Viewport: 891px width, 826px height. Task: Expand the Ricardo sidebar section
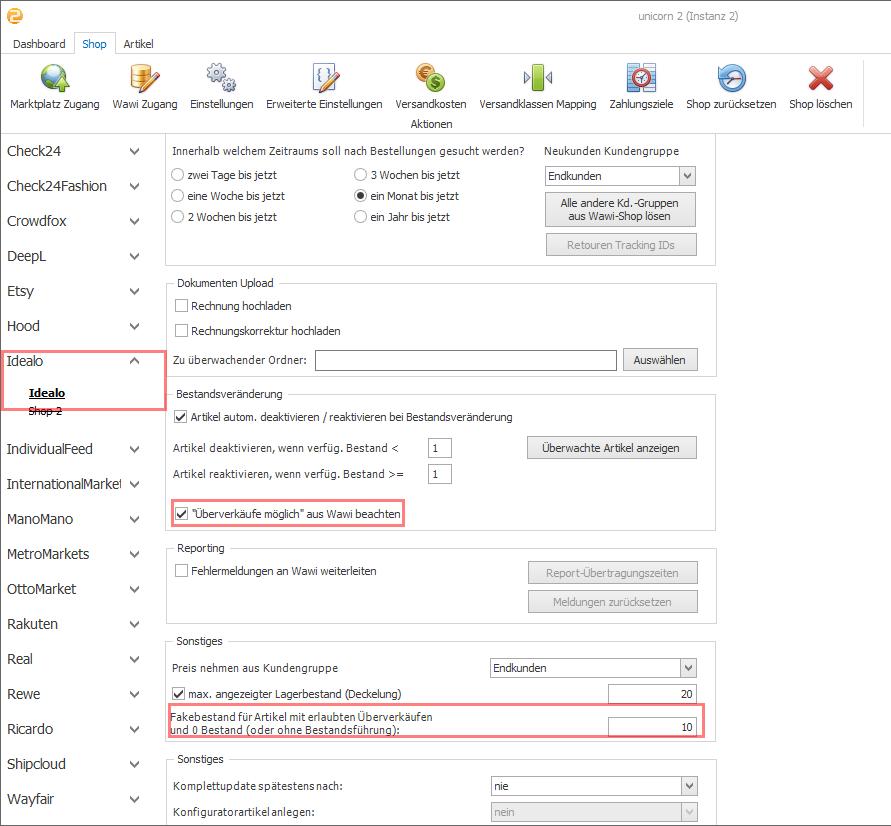click(134, 729)
